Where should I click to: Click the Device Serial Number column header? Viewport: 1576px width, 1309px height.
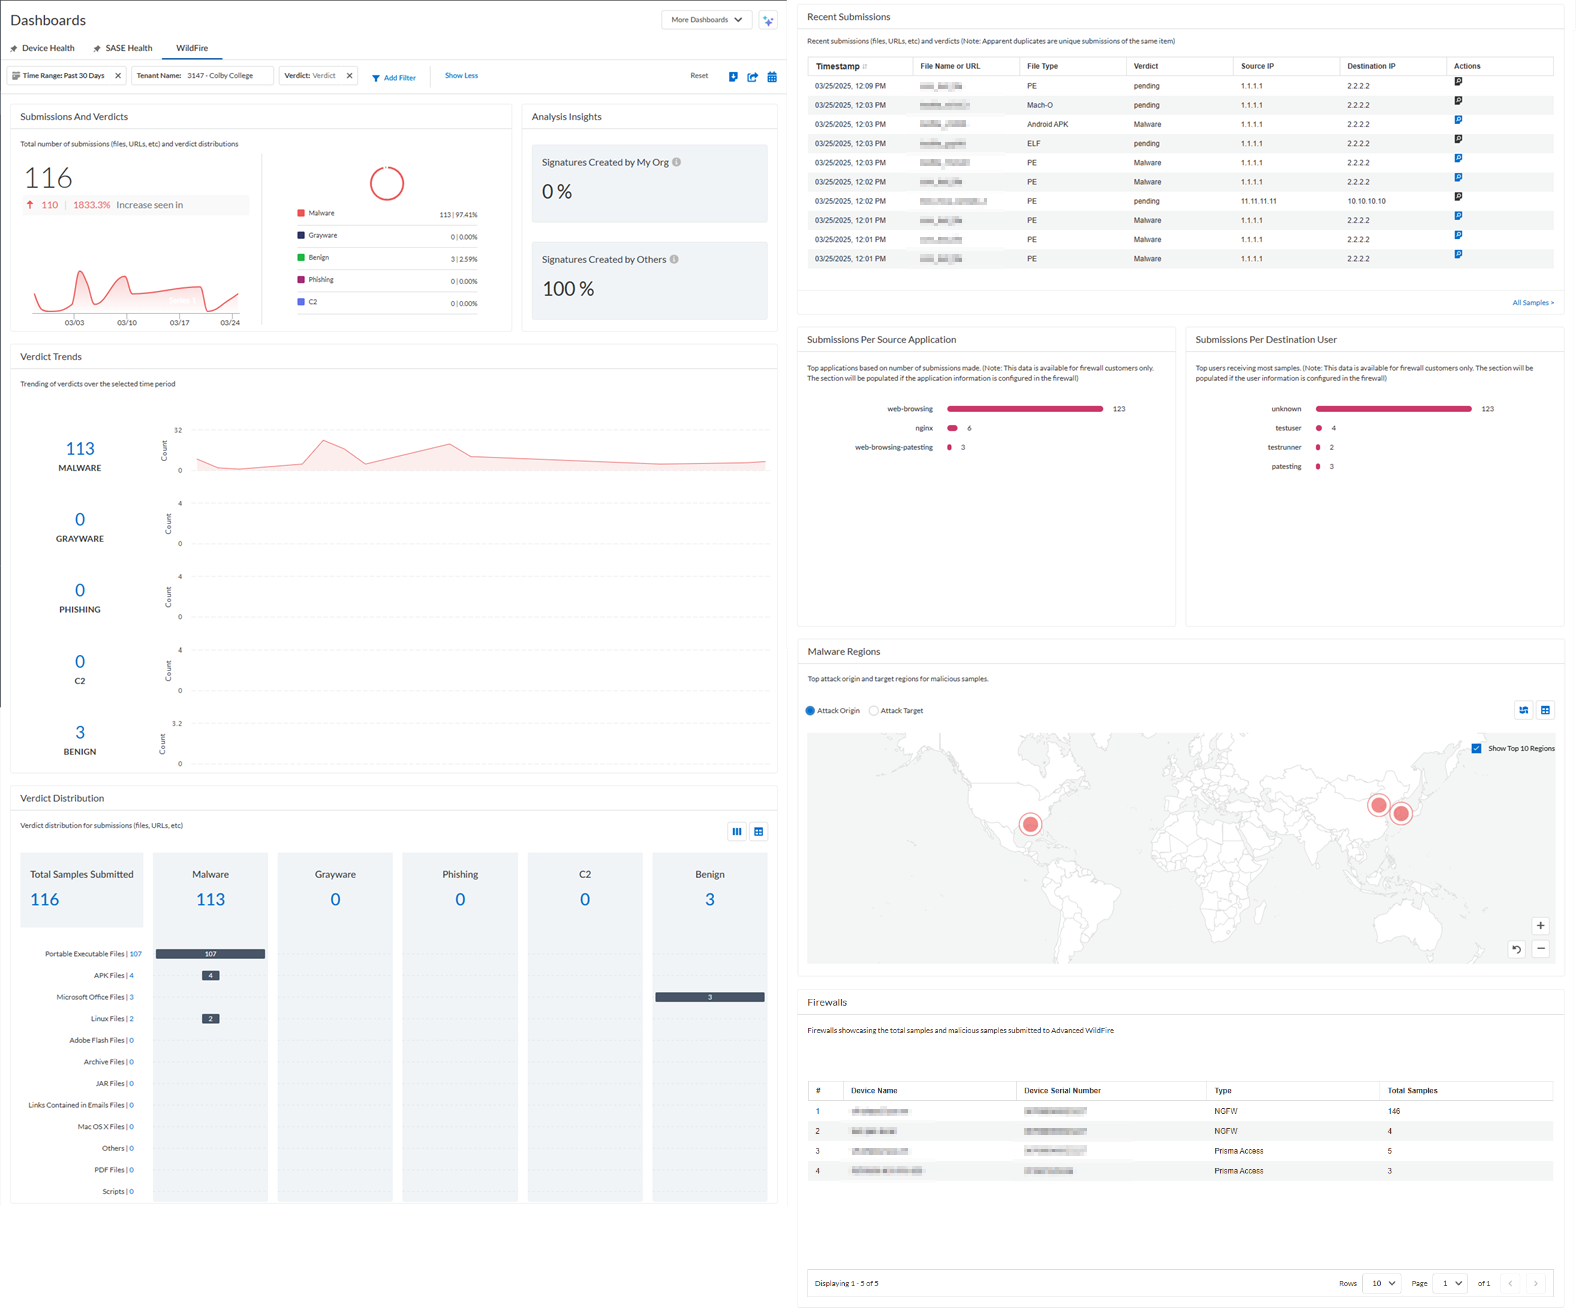pyautogui.click(x=1062, y=1091)
